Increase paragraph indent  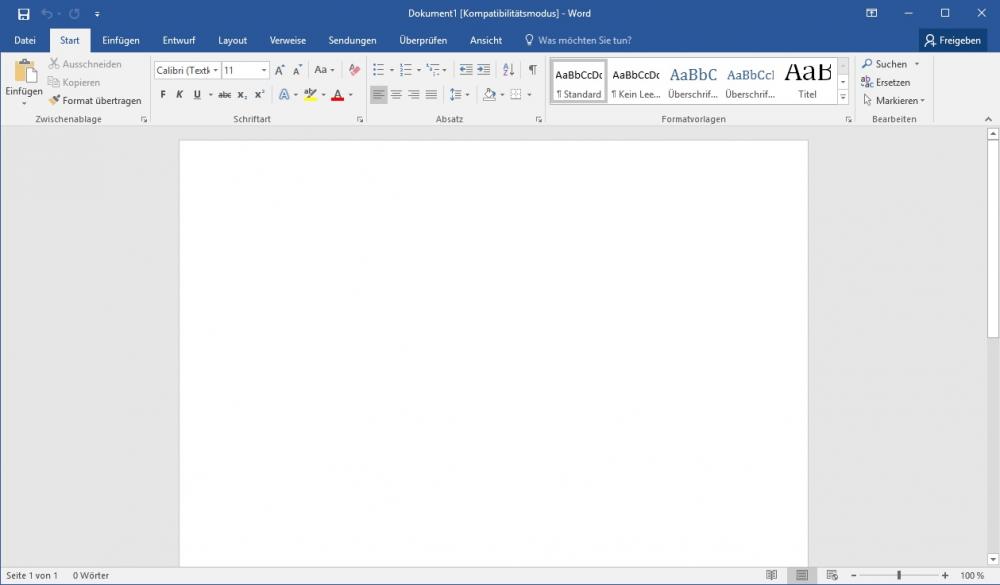click(x=484, y=70)
